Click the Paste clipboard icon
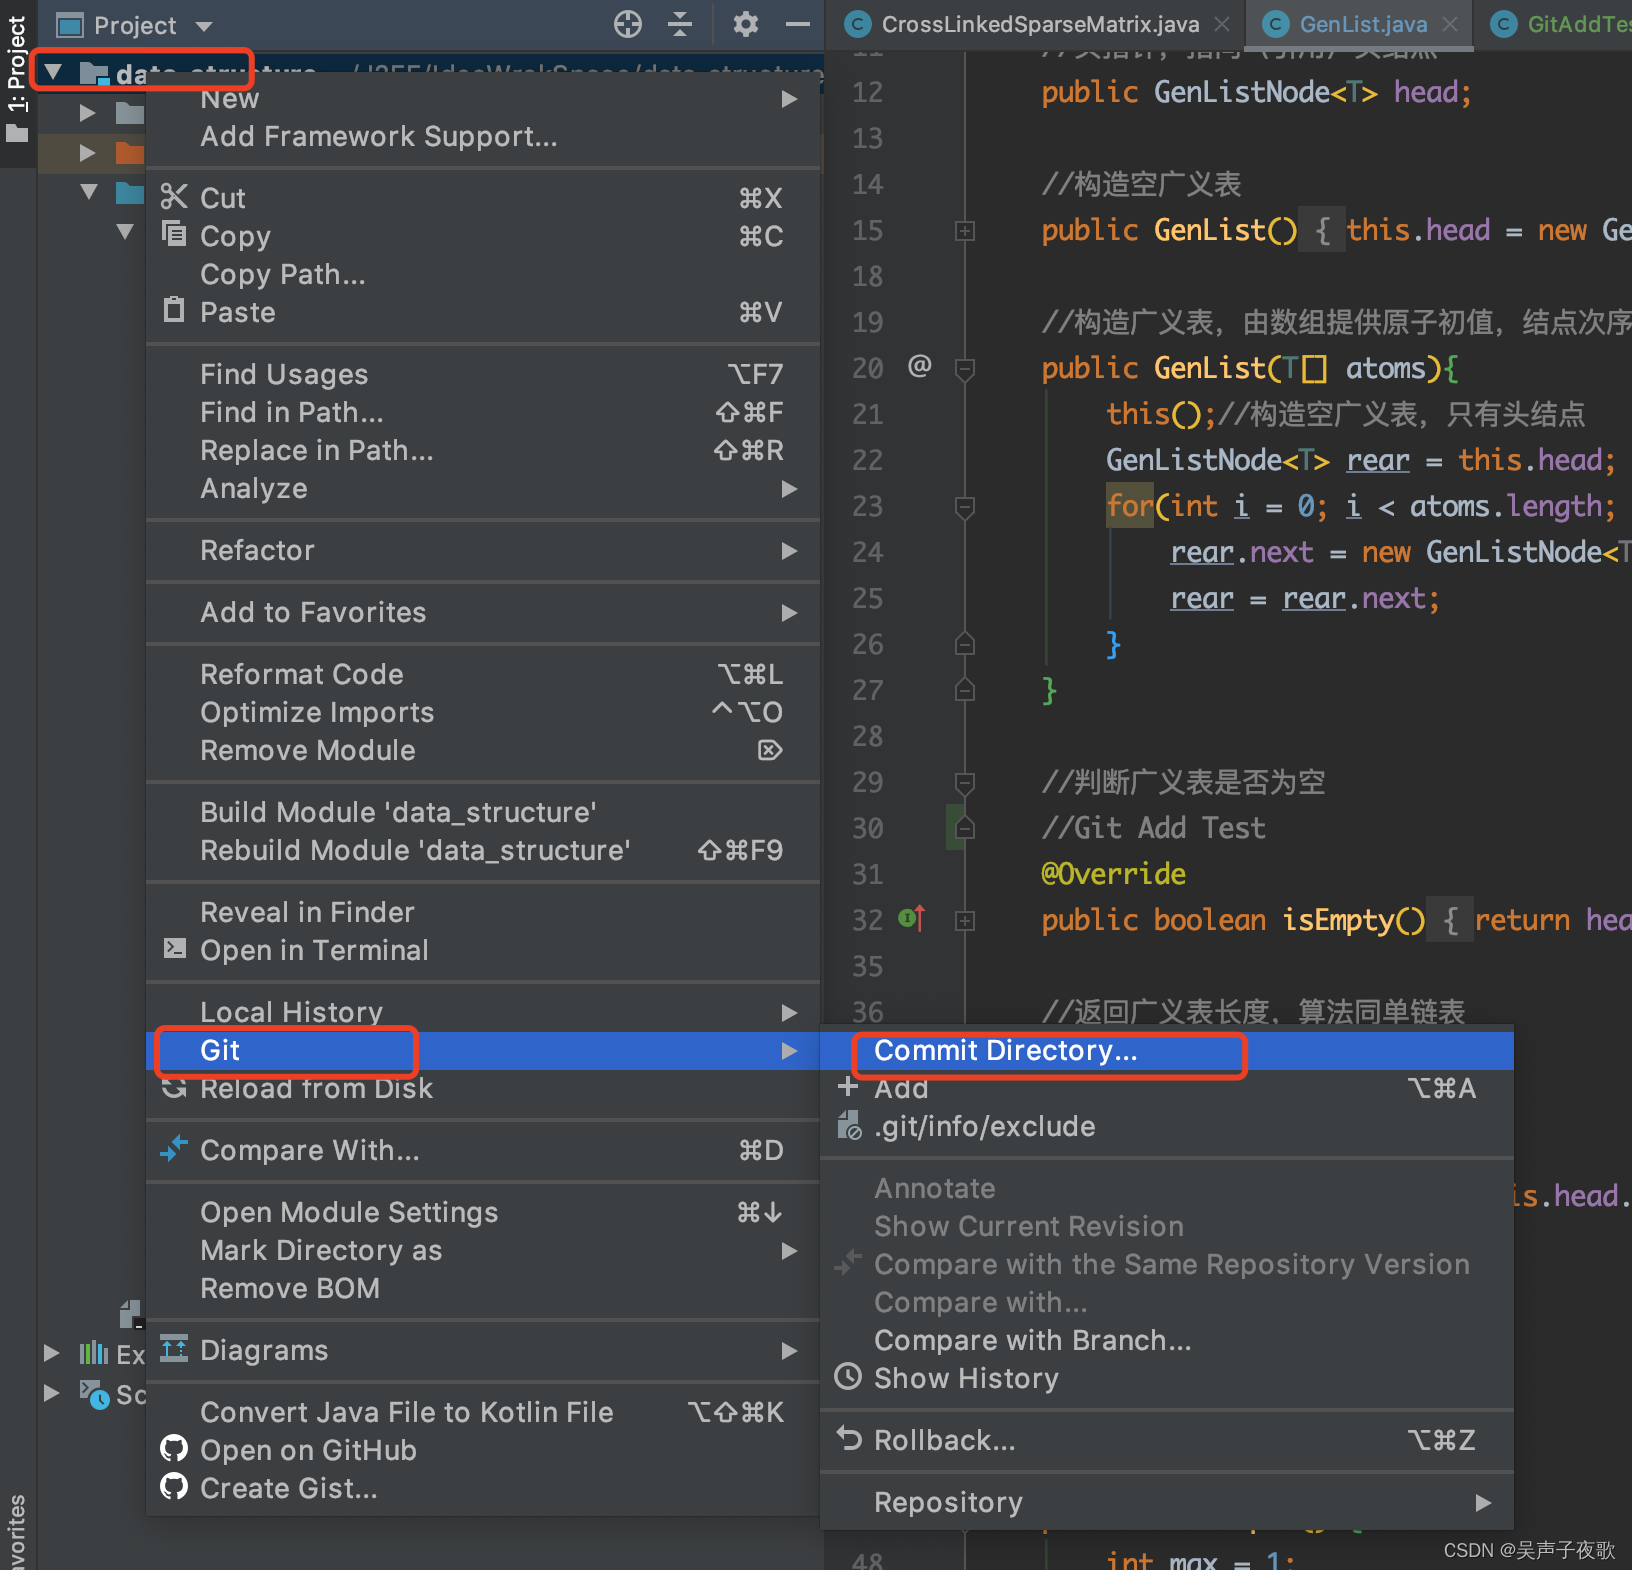This screenshot has width=1632, height=1570. [x=174, y=310]
